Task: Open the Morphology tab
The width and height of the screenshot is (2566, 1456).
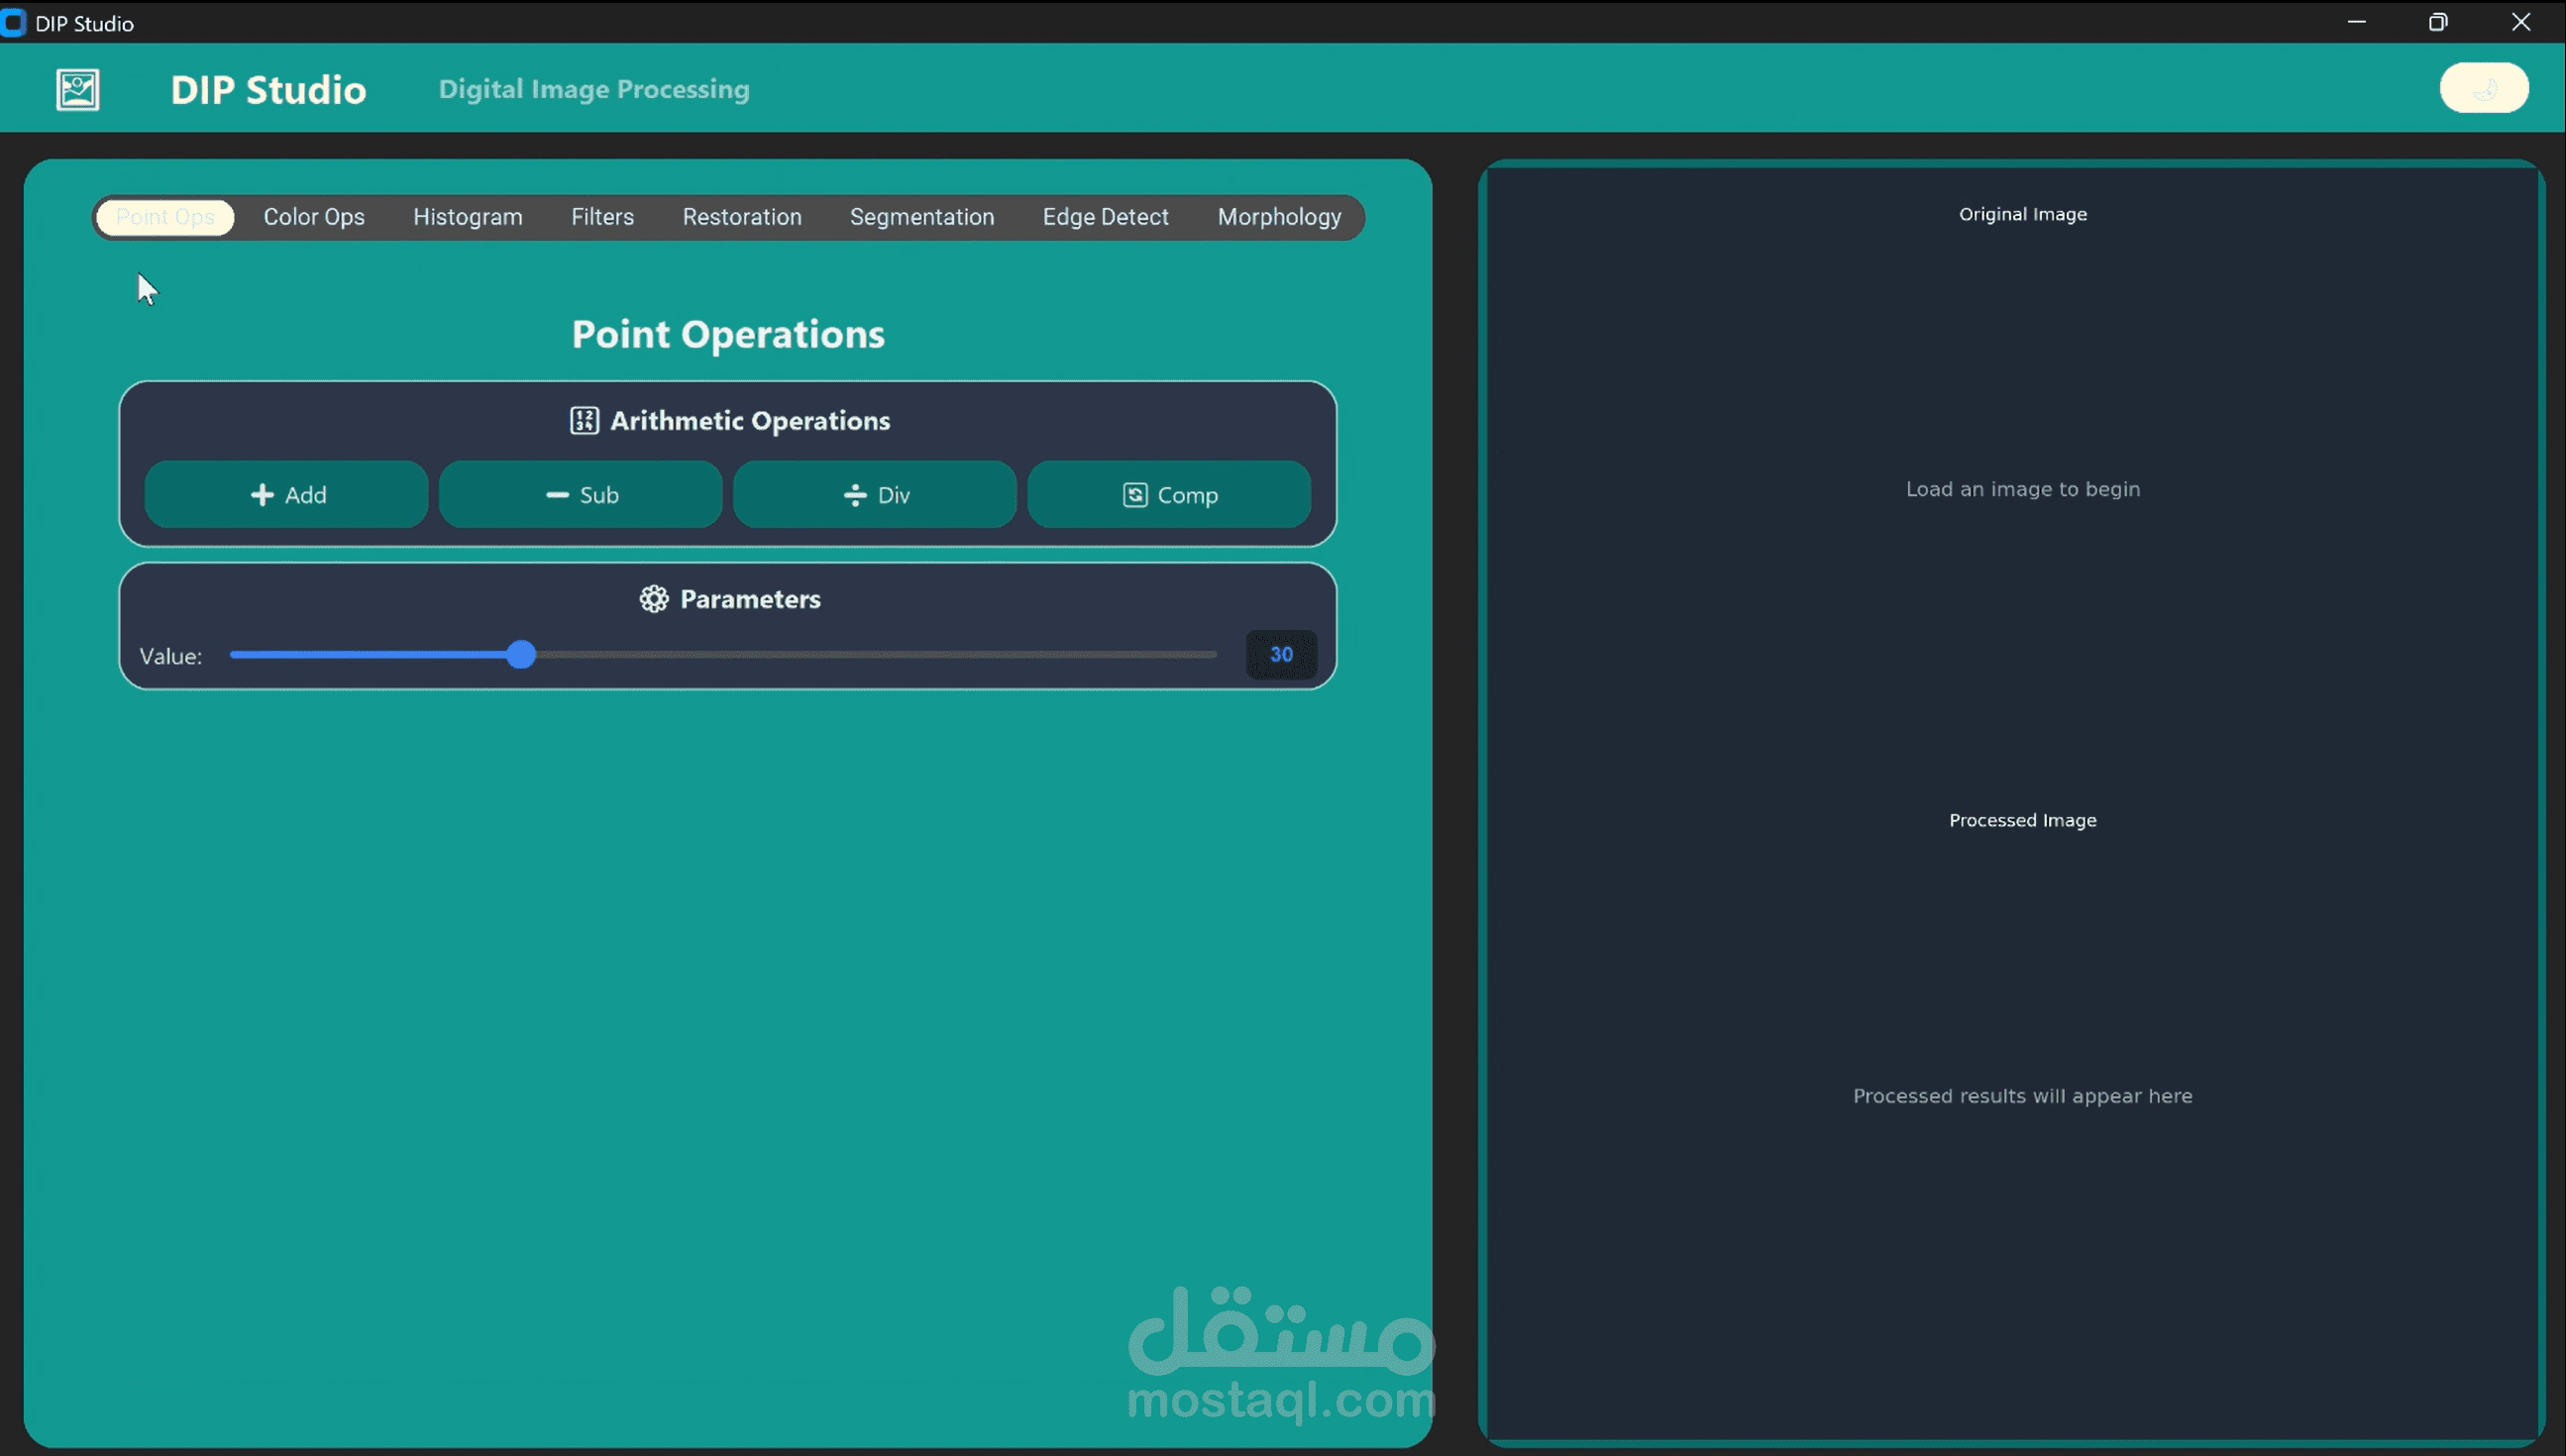Action: click(1279, 217)
